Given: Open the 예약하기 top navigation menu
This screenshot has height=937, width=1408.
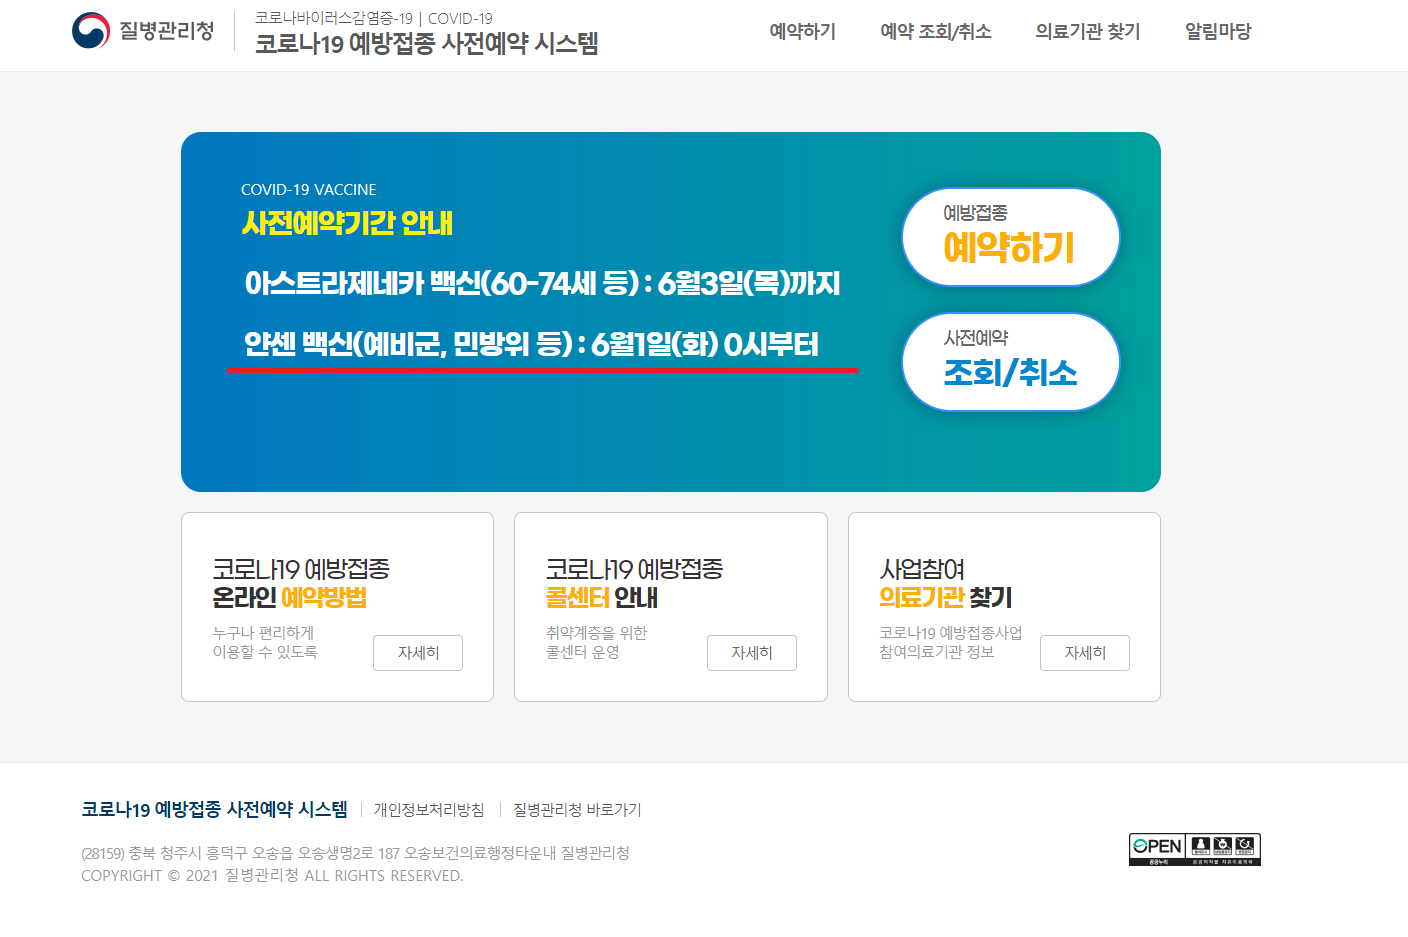Looking at the screenshot, I should coord(802,32).
